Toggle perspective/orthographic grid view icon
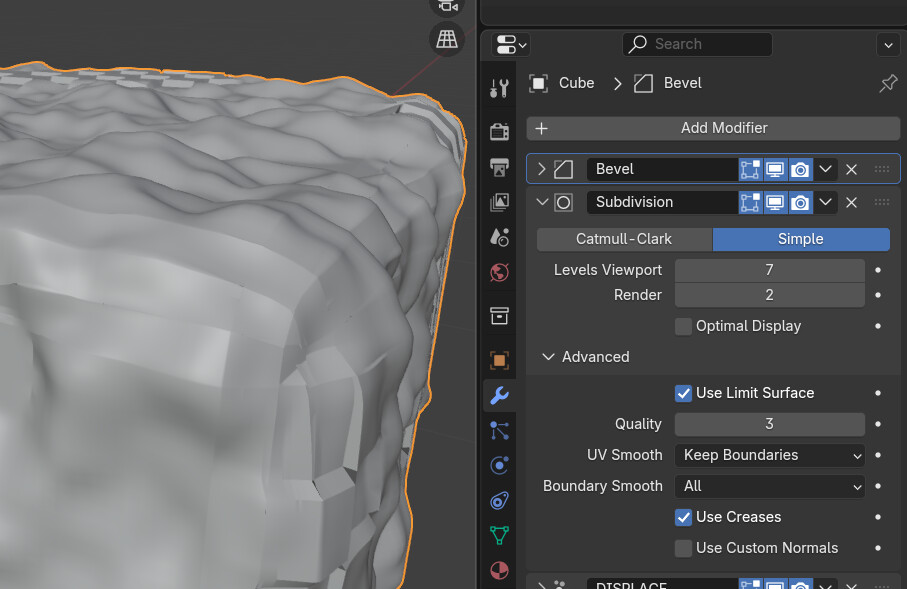907x589 pixels. point(447,39)
